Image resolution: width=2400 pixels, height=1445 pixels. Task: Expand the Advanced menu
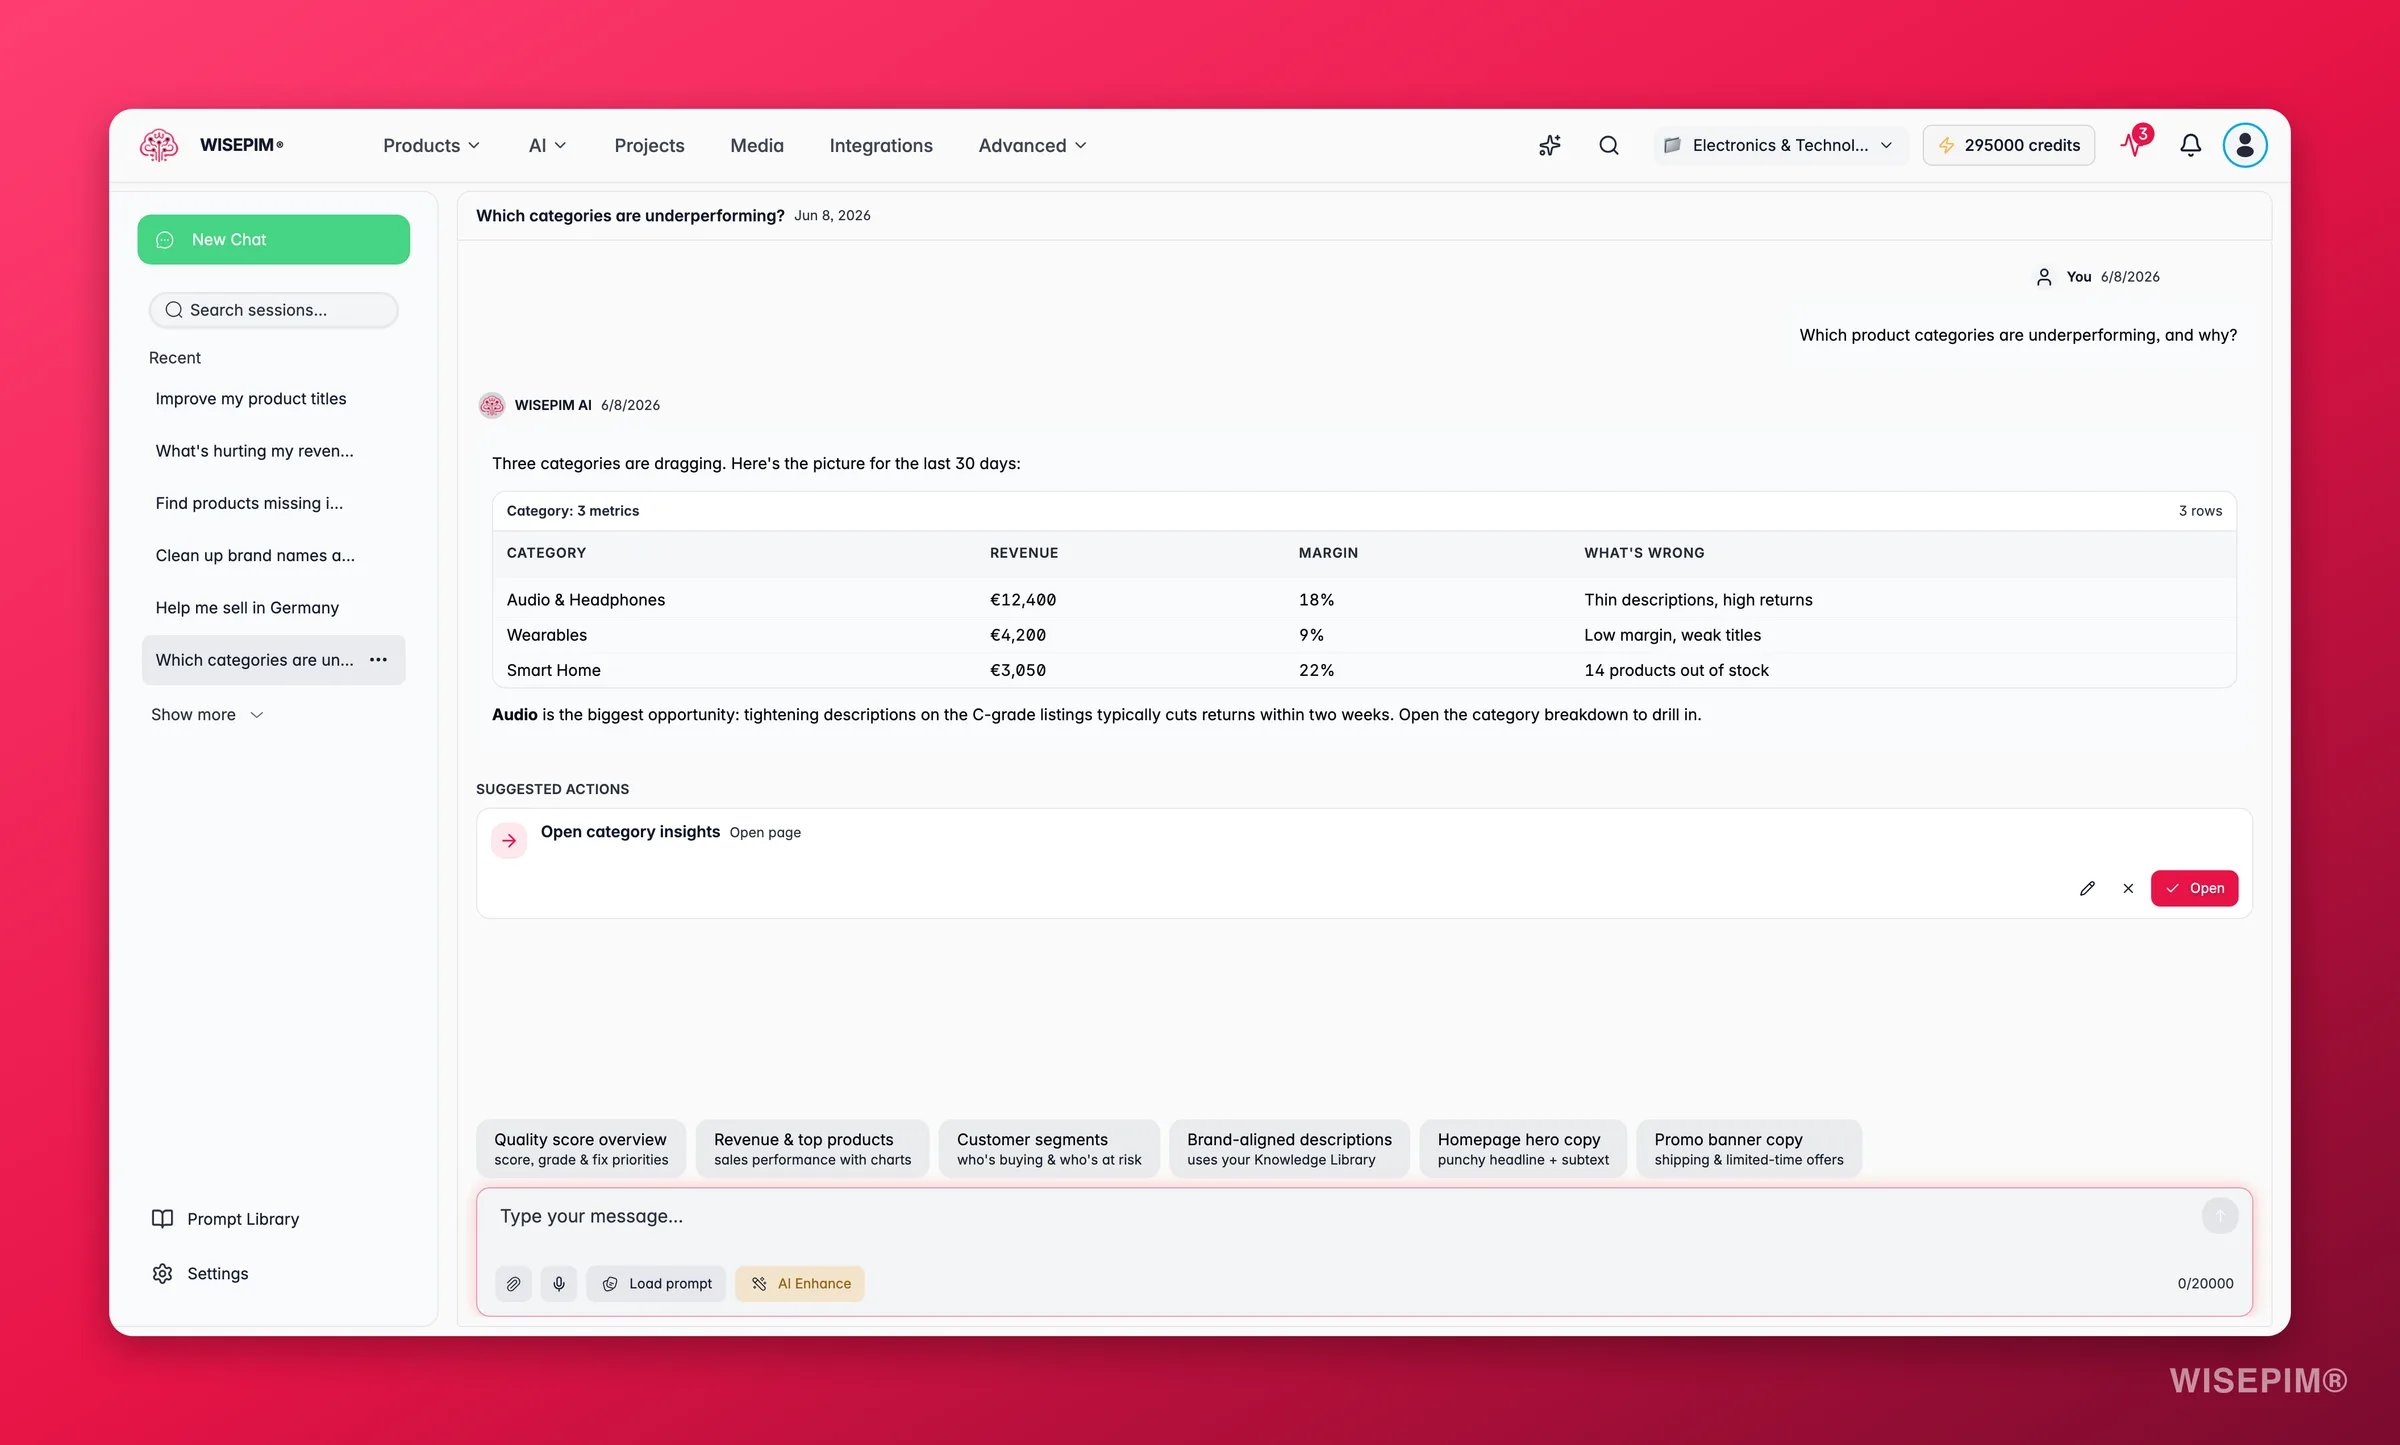1032,145
